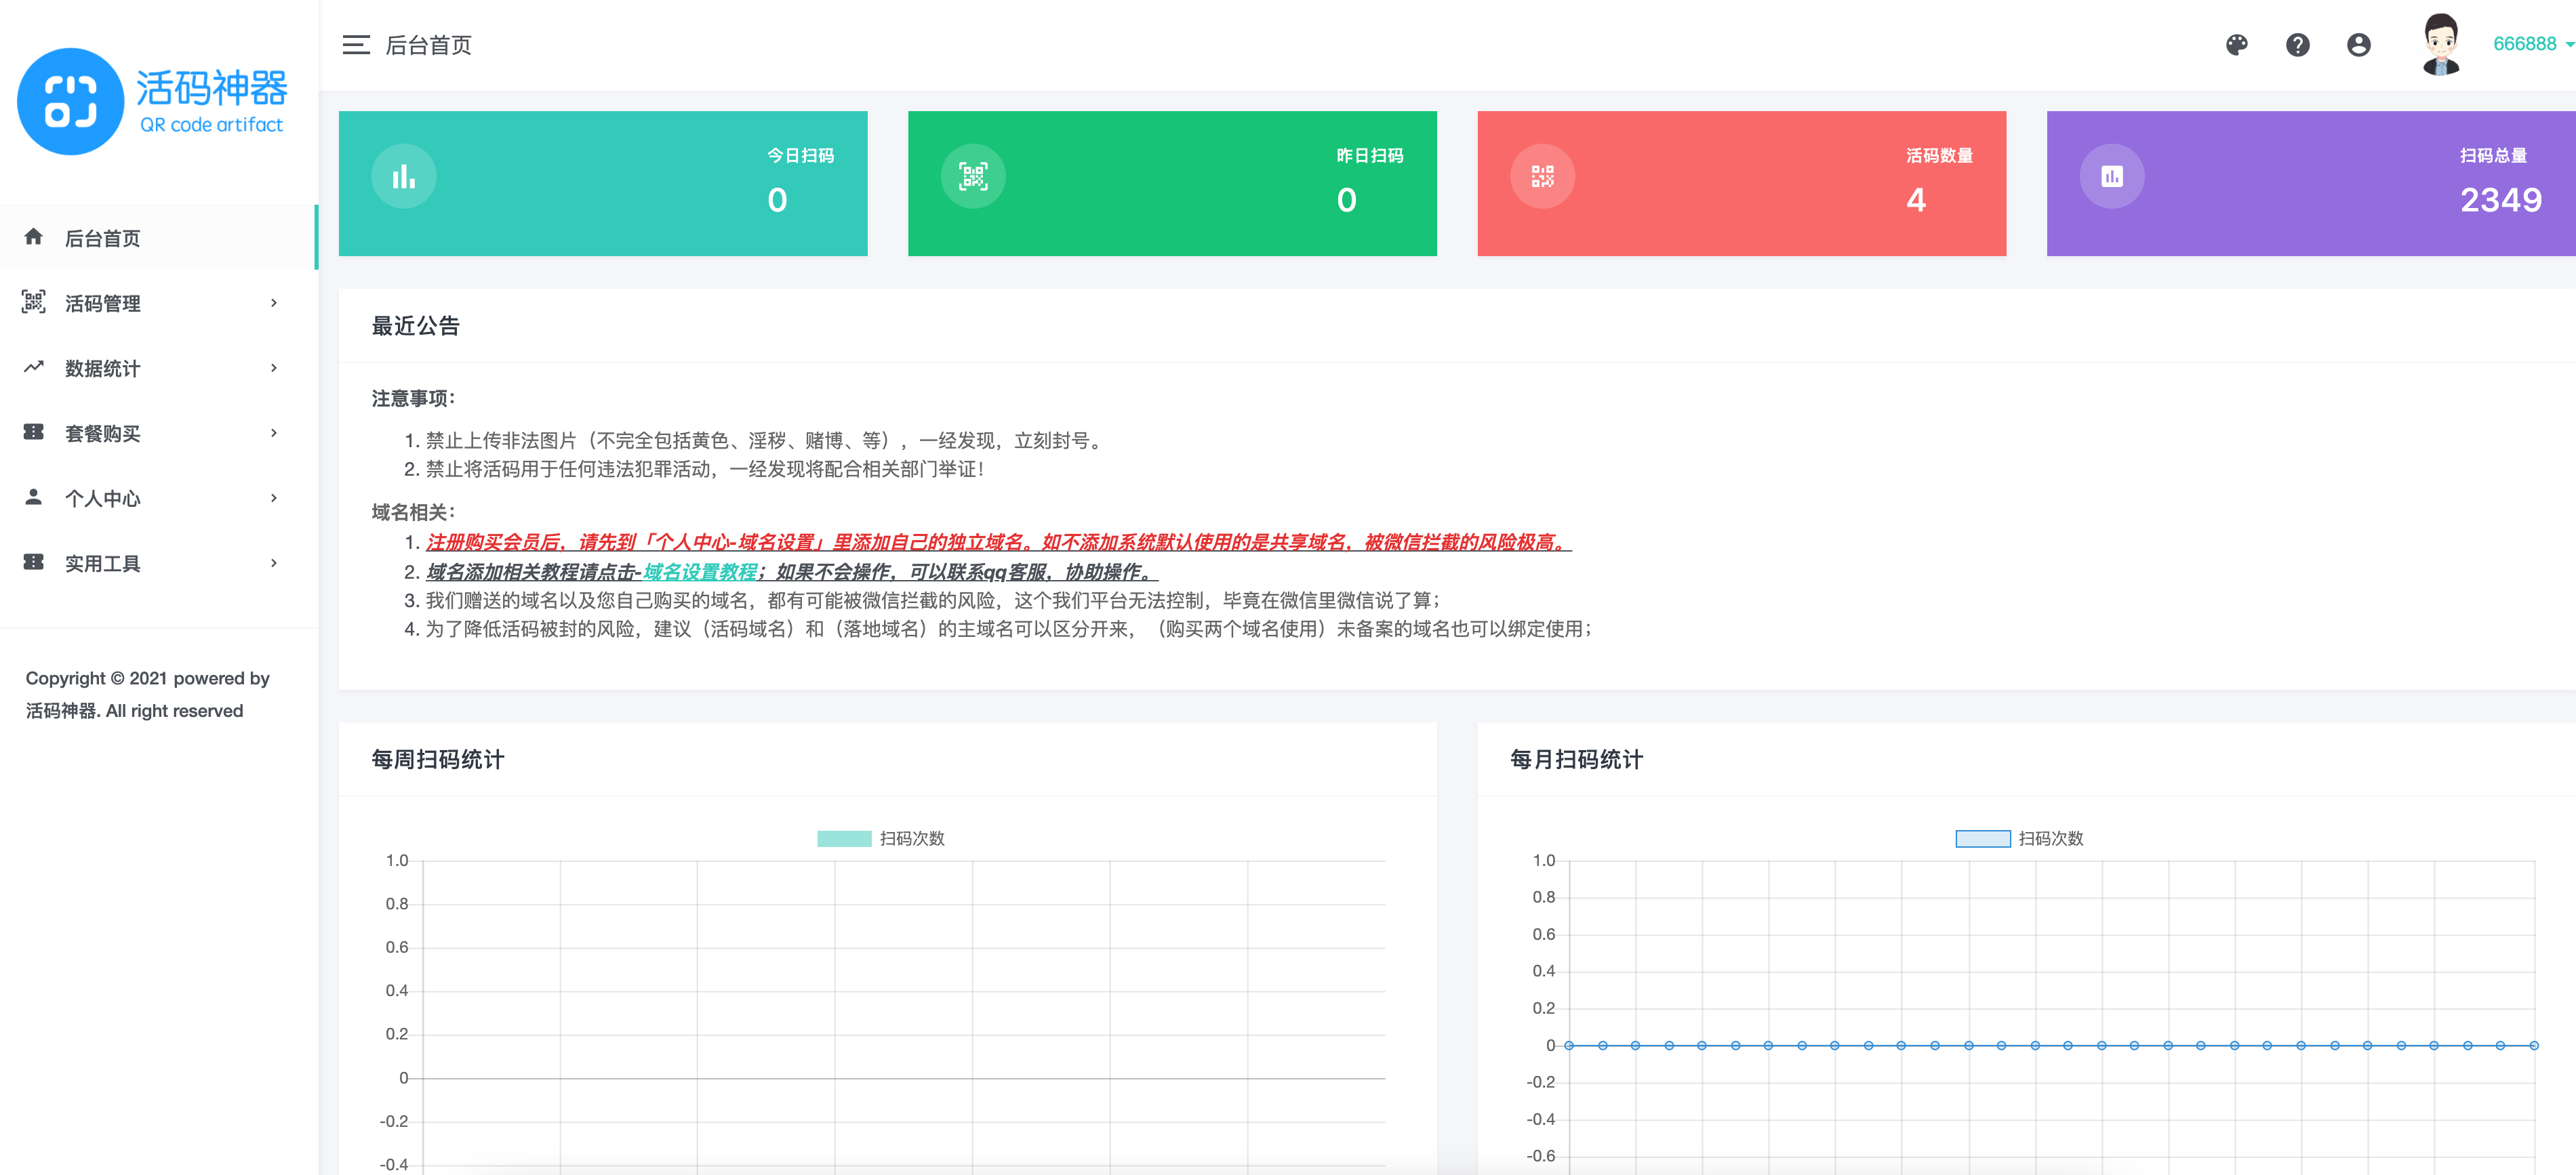Toggle weekly chart 扫码次数 legend swatch
Viewport: 2576px width, 1175px height.
click(x=844, y=839)
